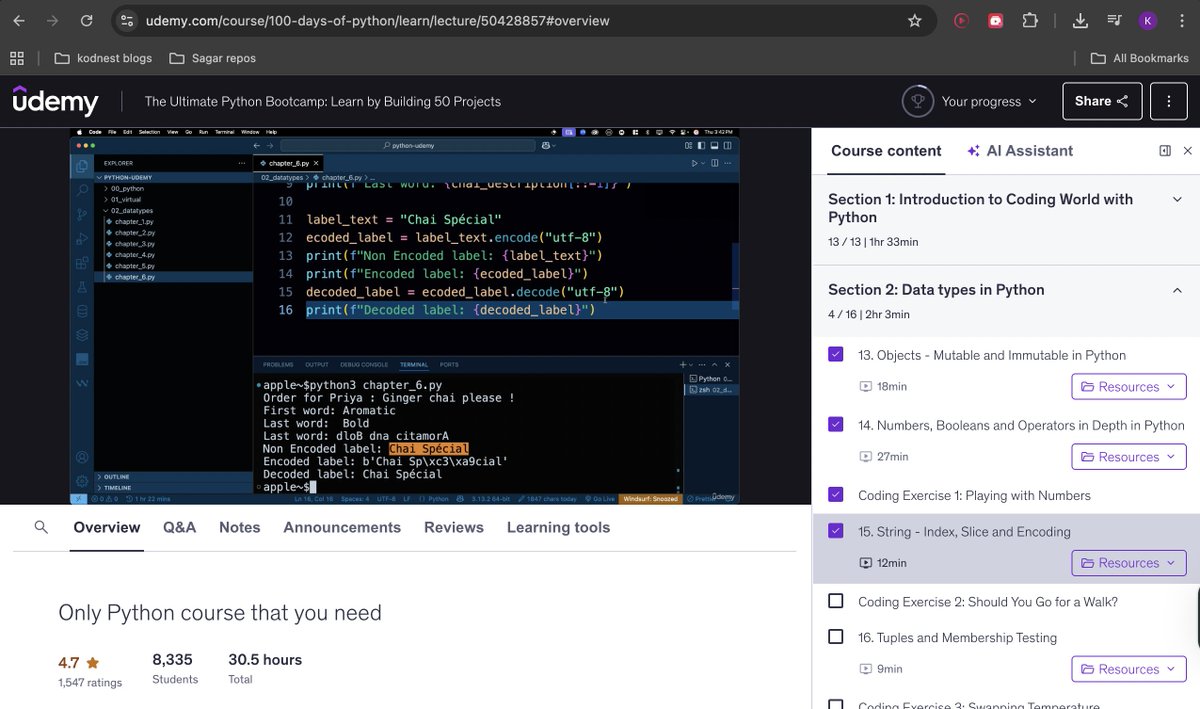Click the Ultimate Python Bootcamp course title
The height and width of the screenshot is (709, 1200).
pyautogui.click(x=323, y=101)
